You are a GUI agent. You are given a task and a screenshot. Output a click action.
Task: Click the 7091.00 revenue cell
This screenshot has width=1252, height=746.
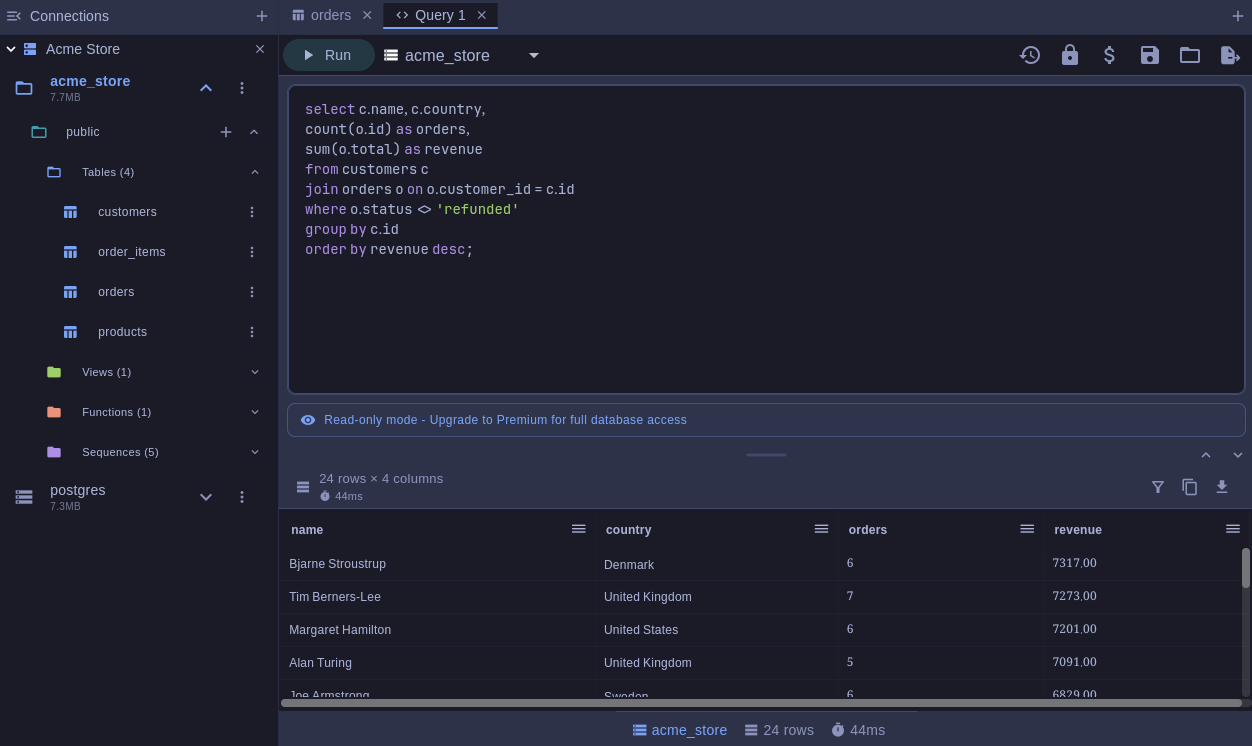(x=1140, y=662)
